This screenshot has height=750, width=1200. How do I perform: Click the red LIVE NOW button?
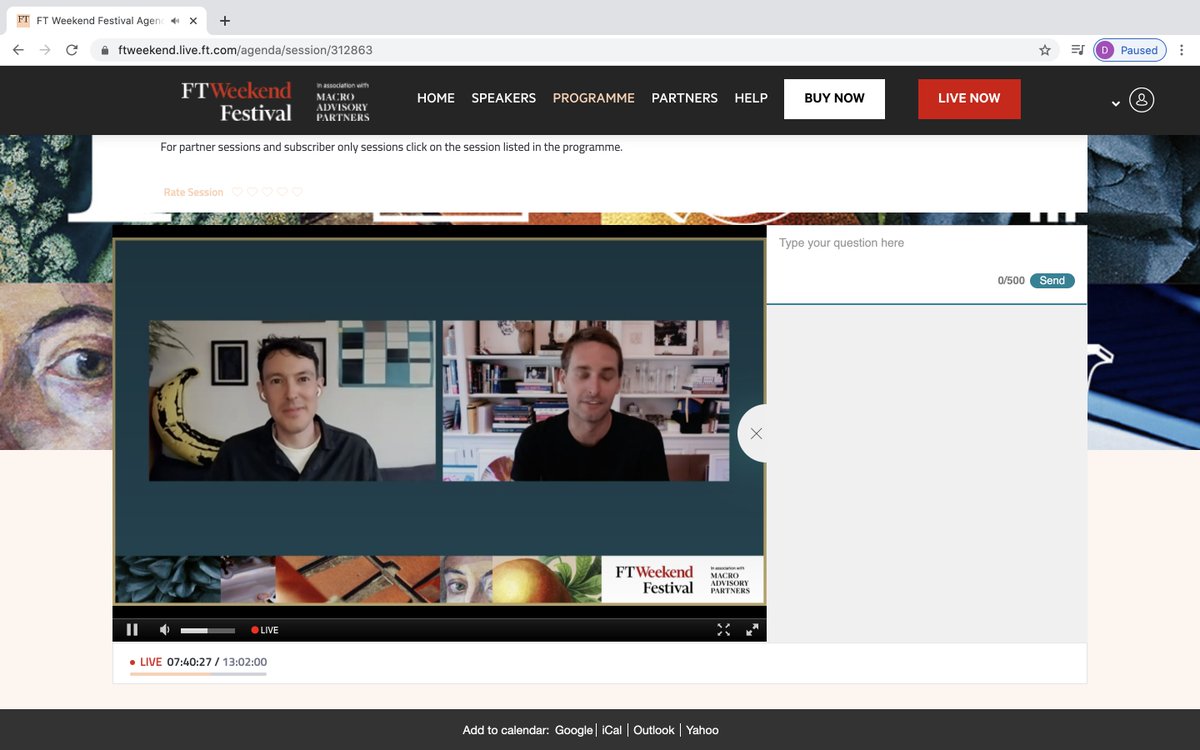pos(969,99)
